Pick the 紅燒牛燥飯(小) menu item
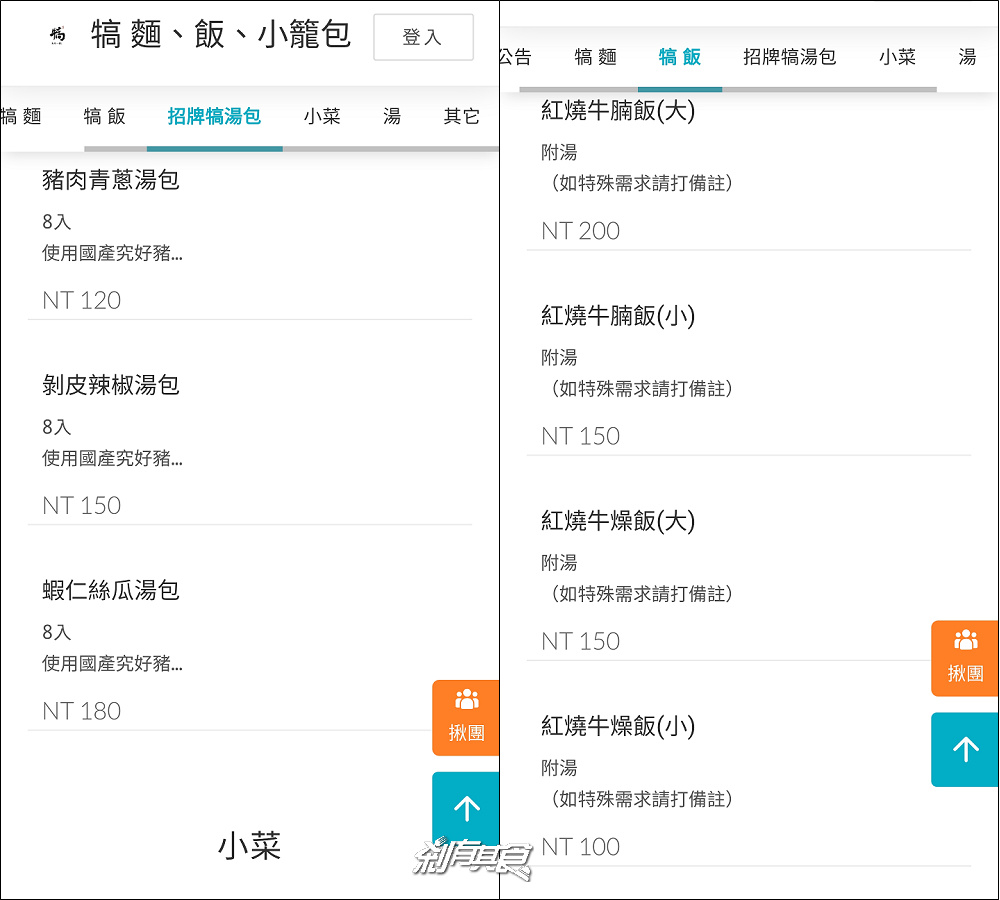Viewport: 1000px width, 900px height. [x=618, y=725]
